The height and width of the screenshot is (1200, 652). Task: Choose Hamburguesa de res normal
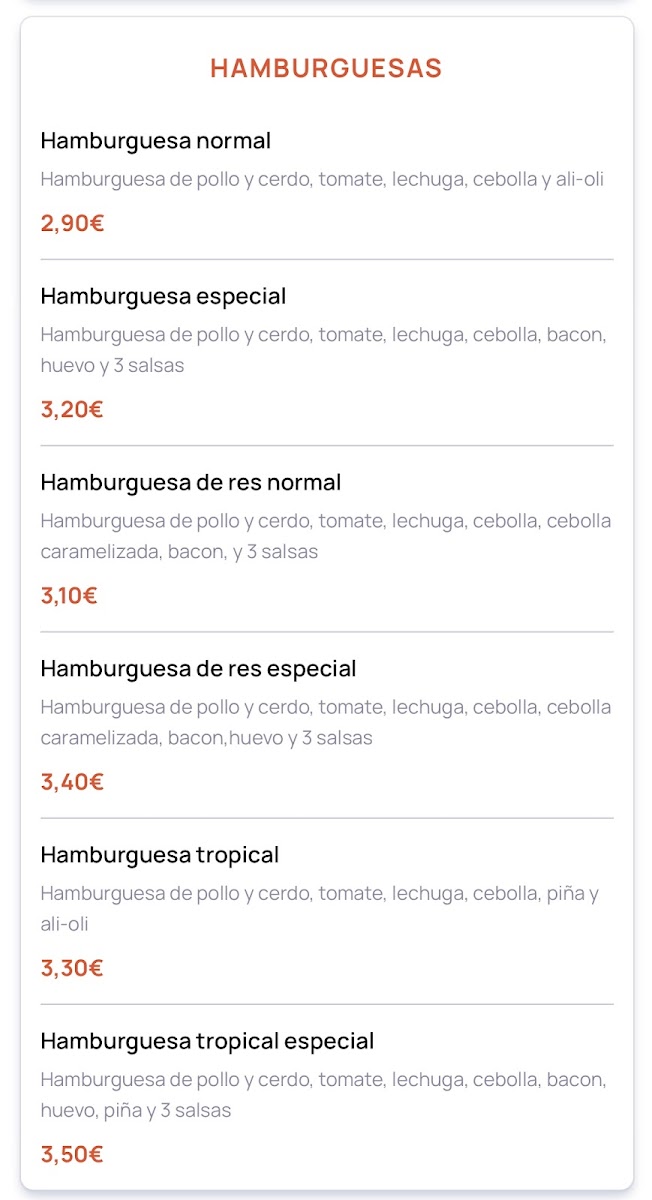tap(190, 483)
